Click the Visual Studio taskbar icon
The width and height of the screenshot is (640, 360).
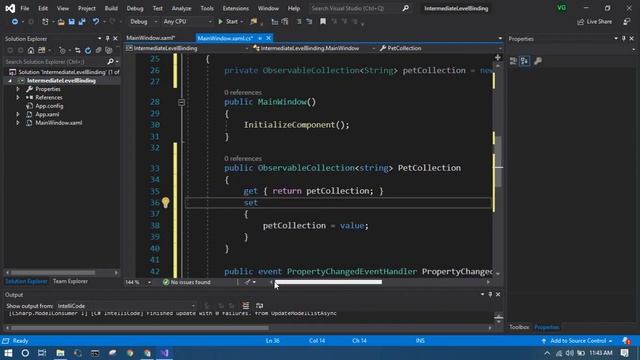(164, 353)
